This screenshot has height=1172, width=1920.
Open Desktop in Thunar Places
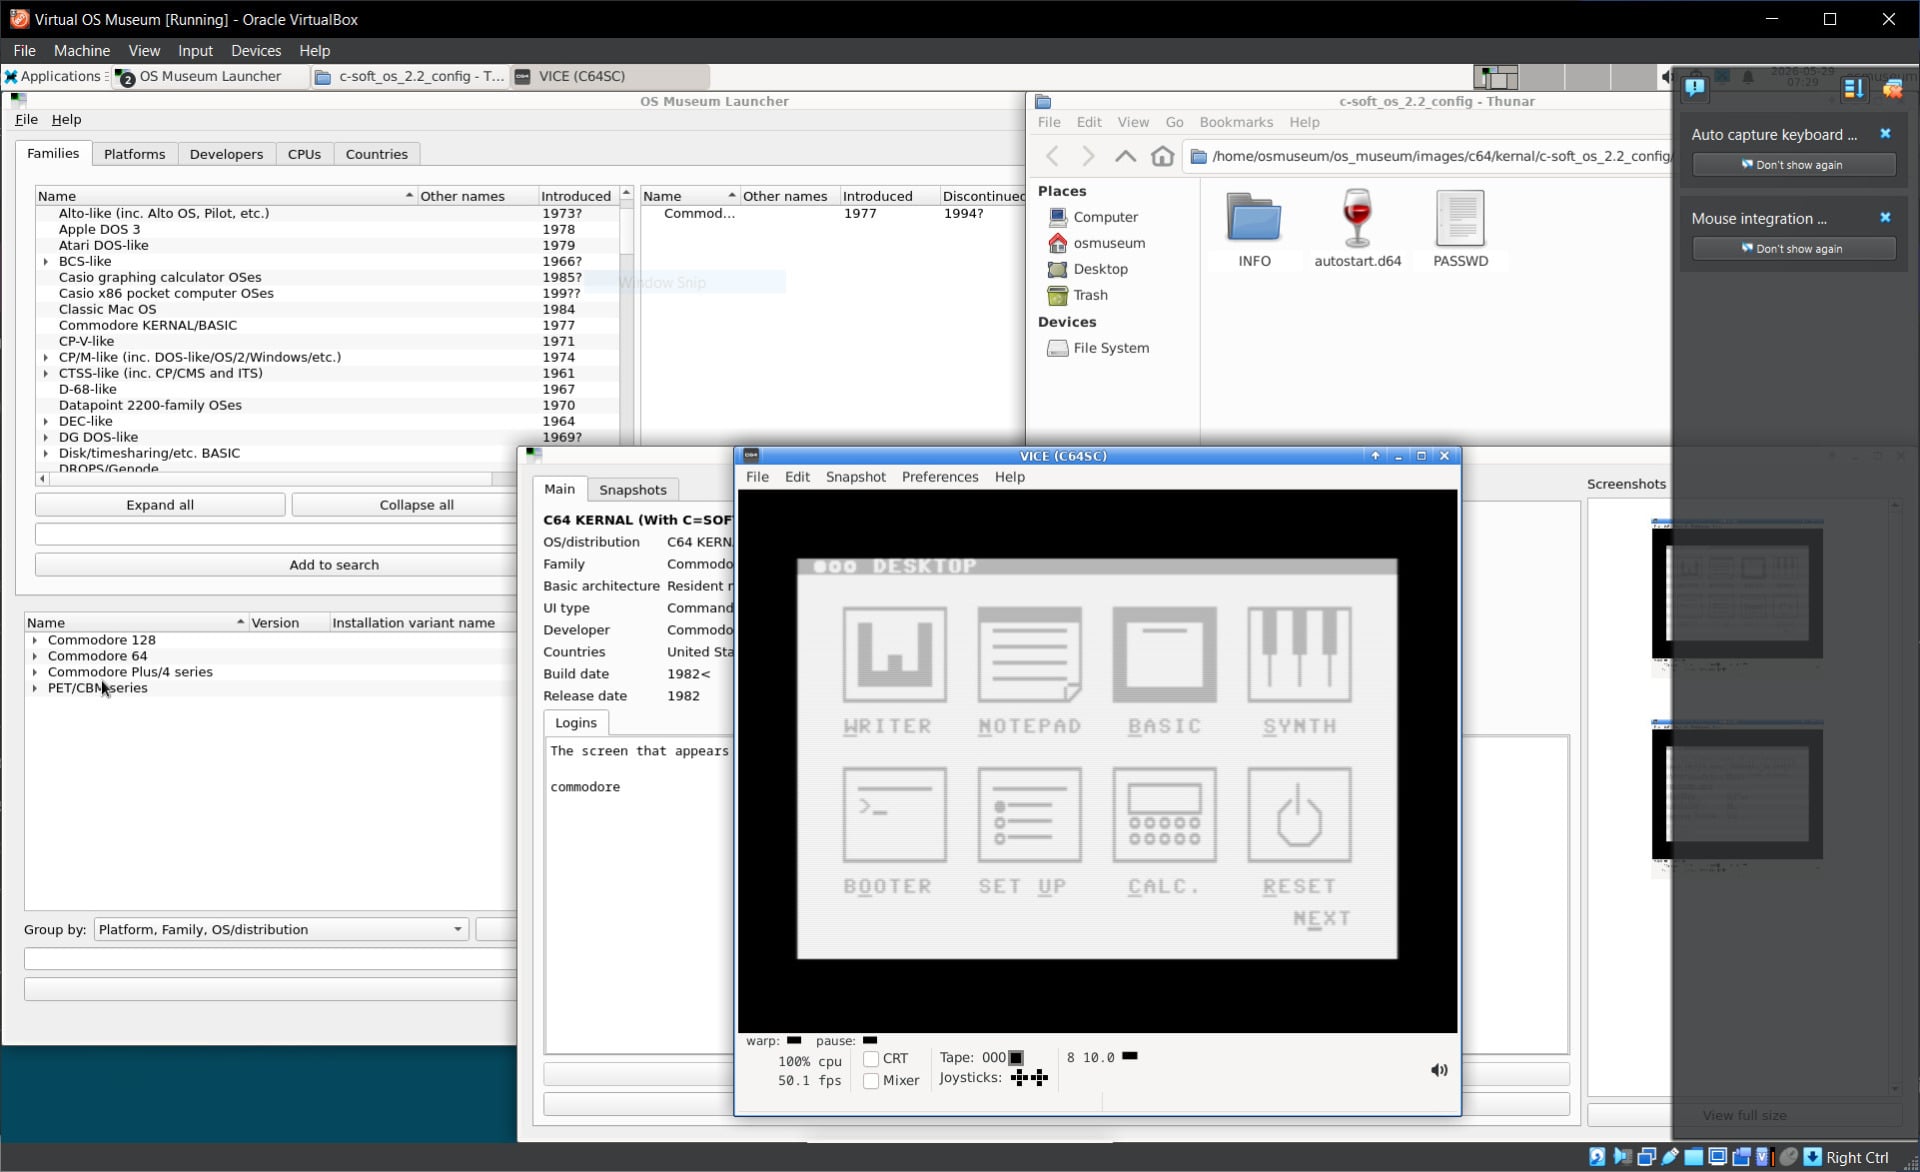[1099, 269]
